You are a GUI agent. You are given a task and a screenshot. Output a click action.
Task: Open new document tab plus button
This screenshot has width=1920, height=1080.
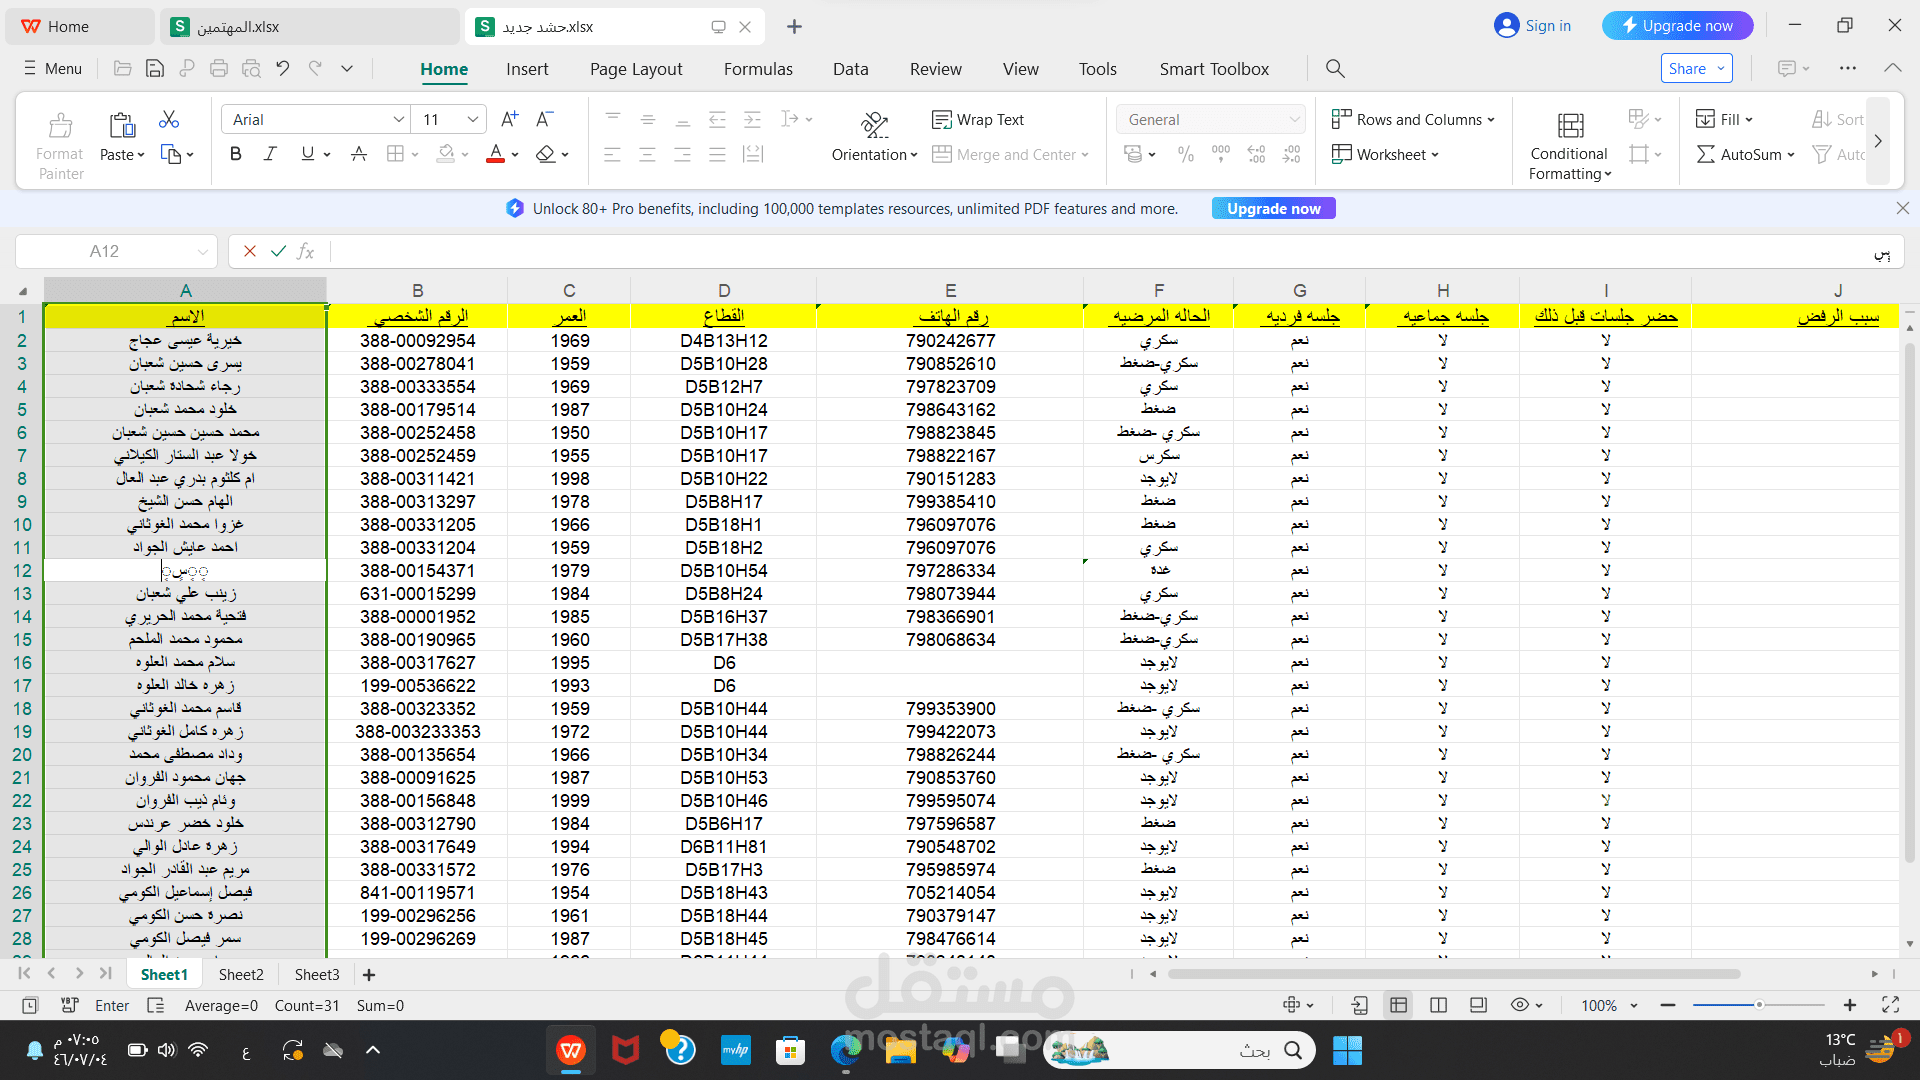click(794, 26)
